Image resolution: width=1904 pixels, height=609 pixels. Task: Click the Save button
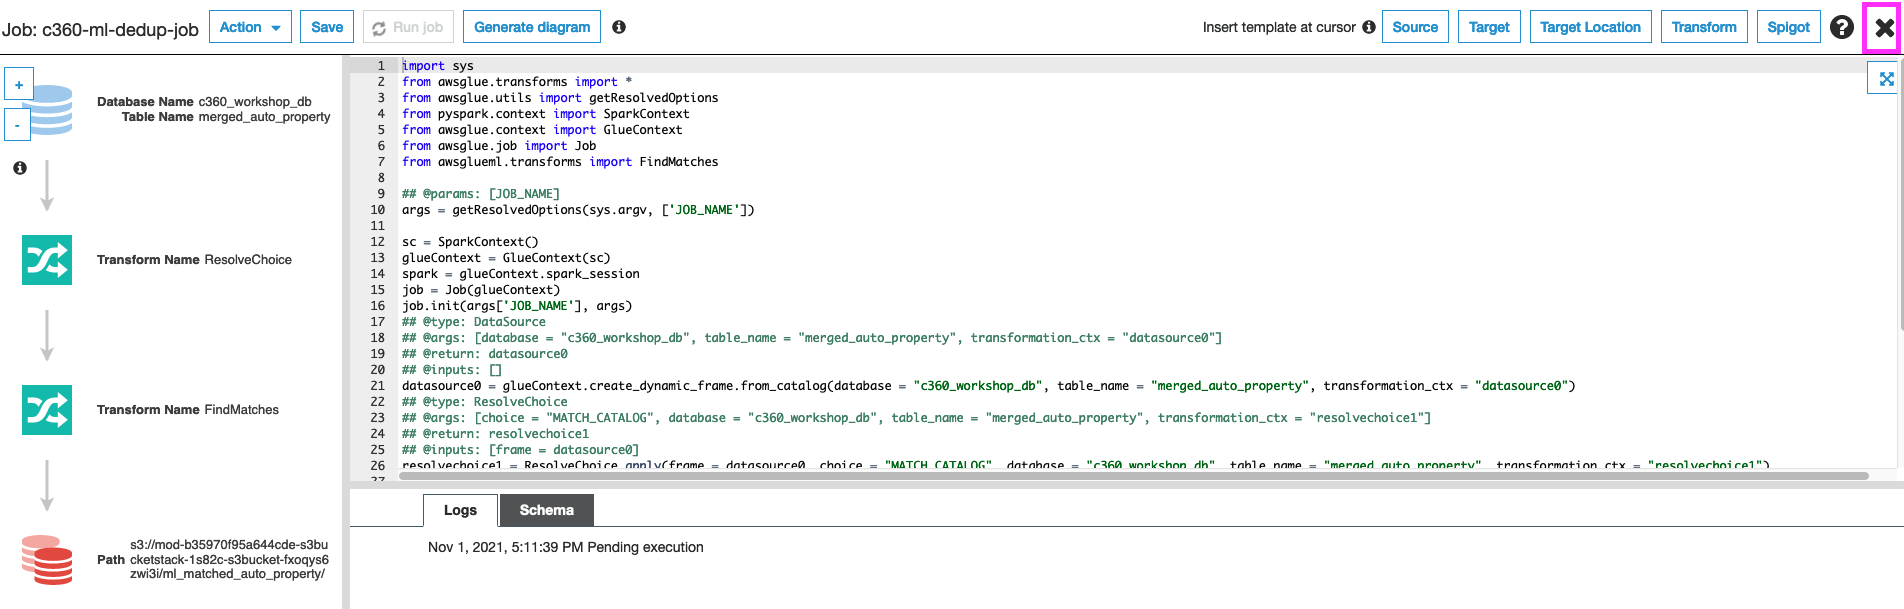pyautogui.click(x=327, y=27)
